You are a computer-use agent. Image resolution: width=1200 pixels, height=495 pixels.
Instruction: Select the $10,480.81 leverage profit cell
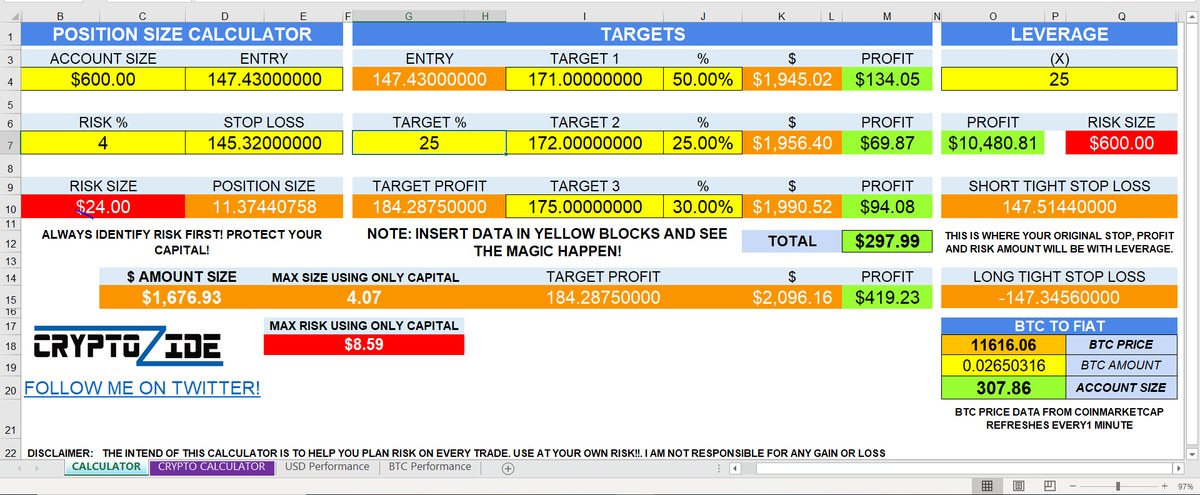click(992, 143)
